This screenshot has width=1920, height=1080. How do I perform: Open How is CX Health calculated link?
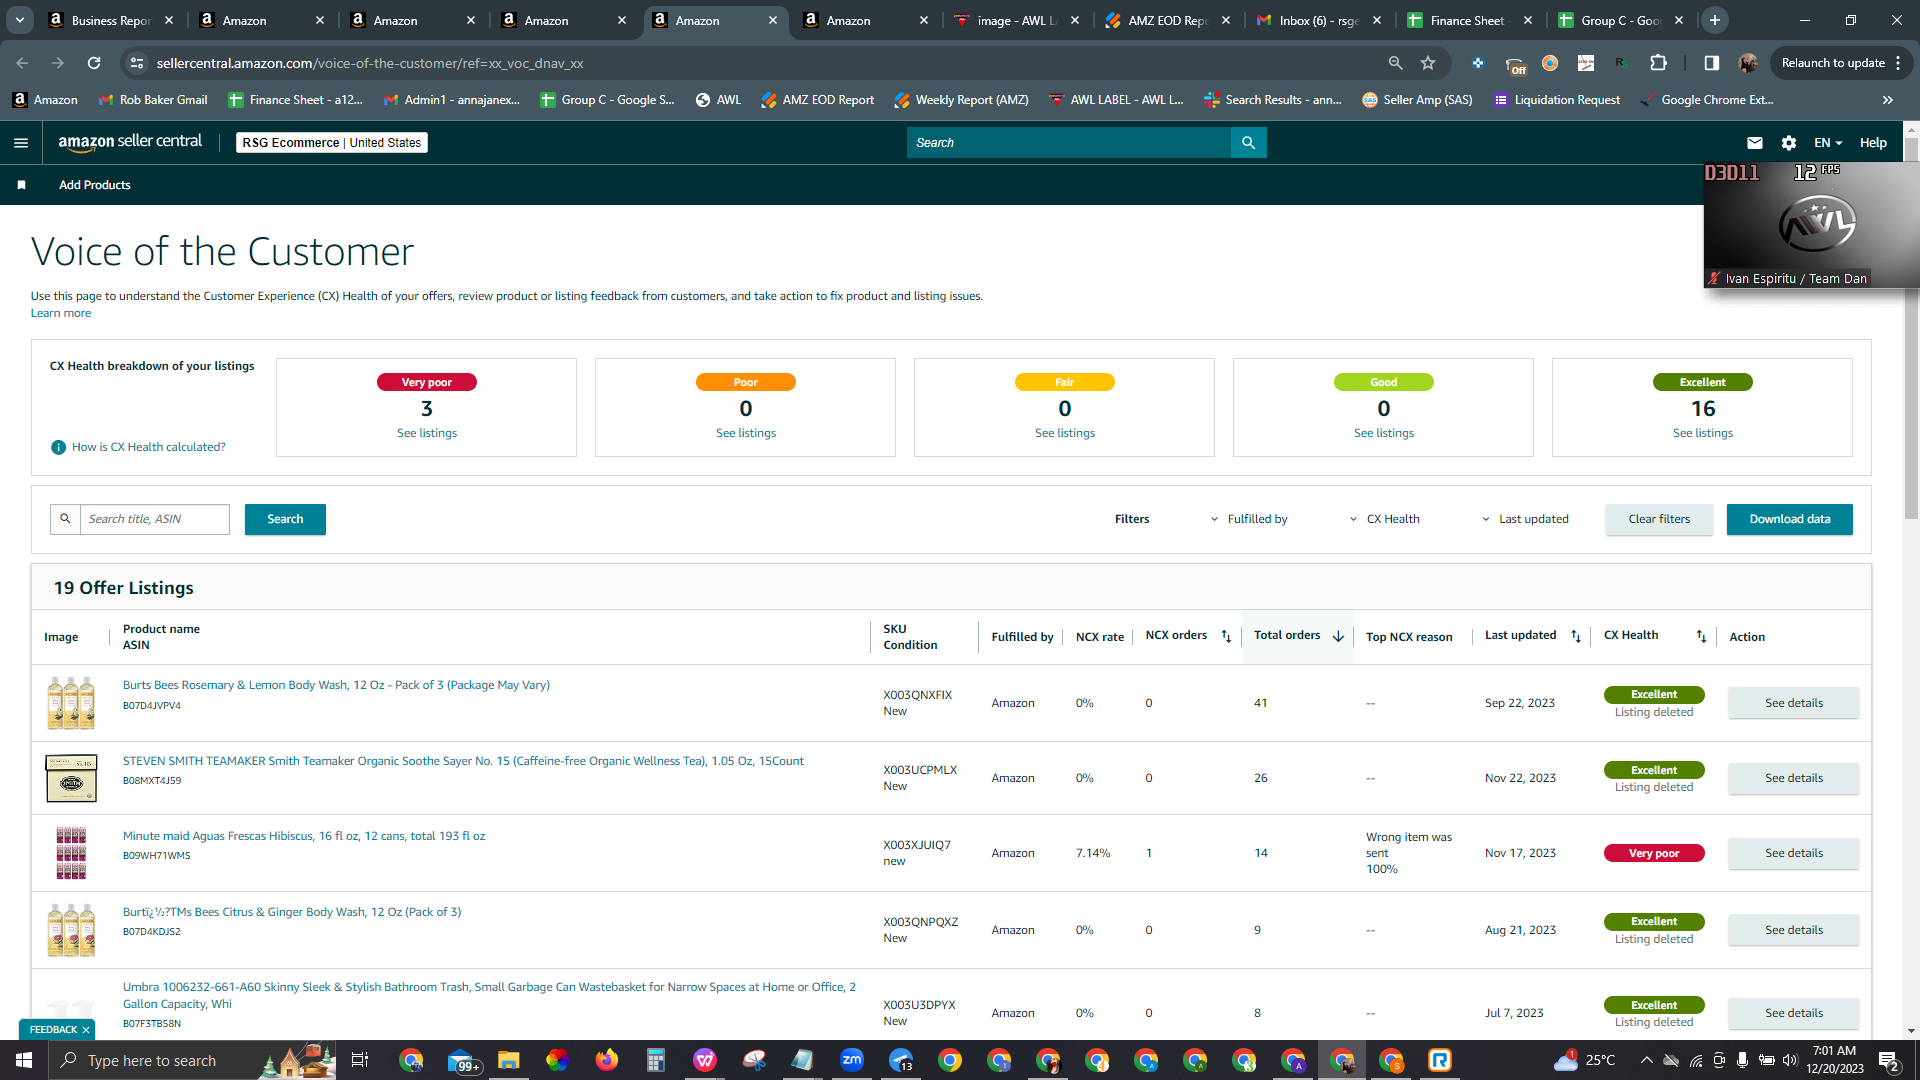149,447
